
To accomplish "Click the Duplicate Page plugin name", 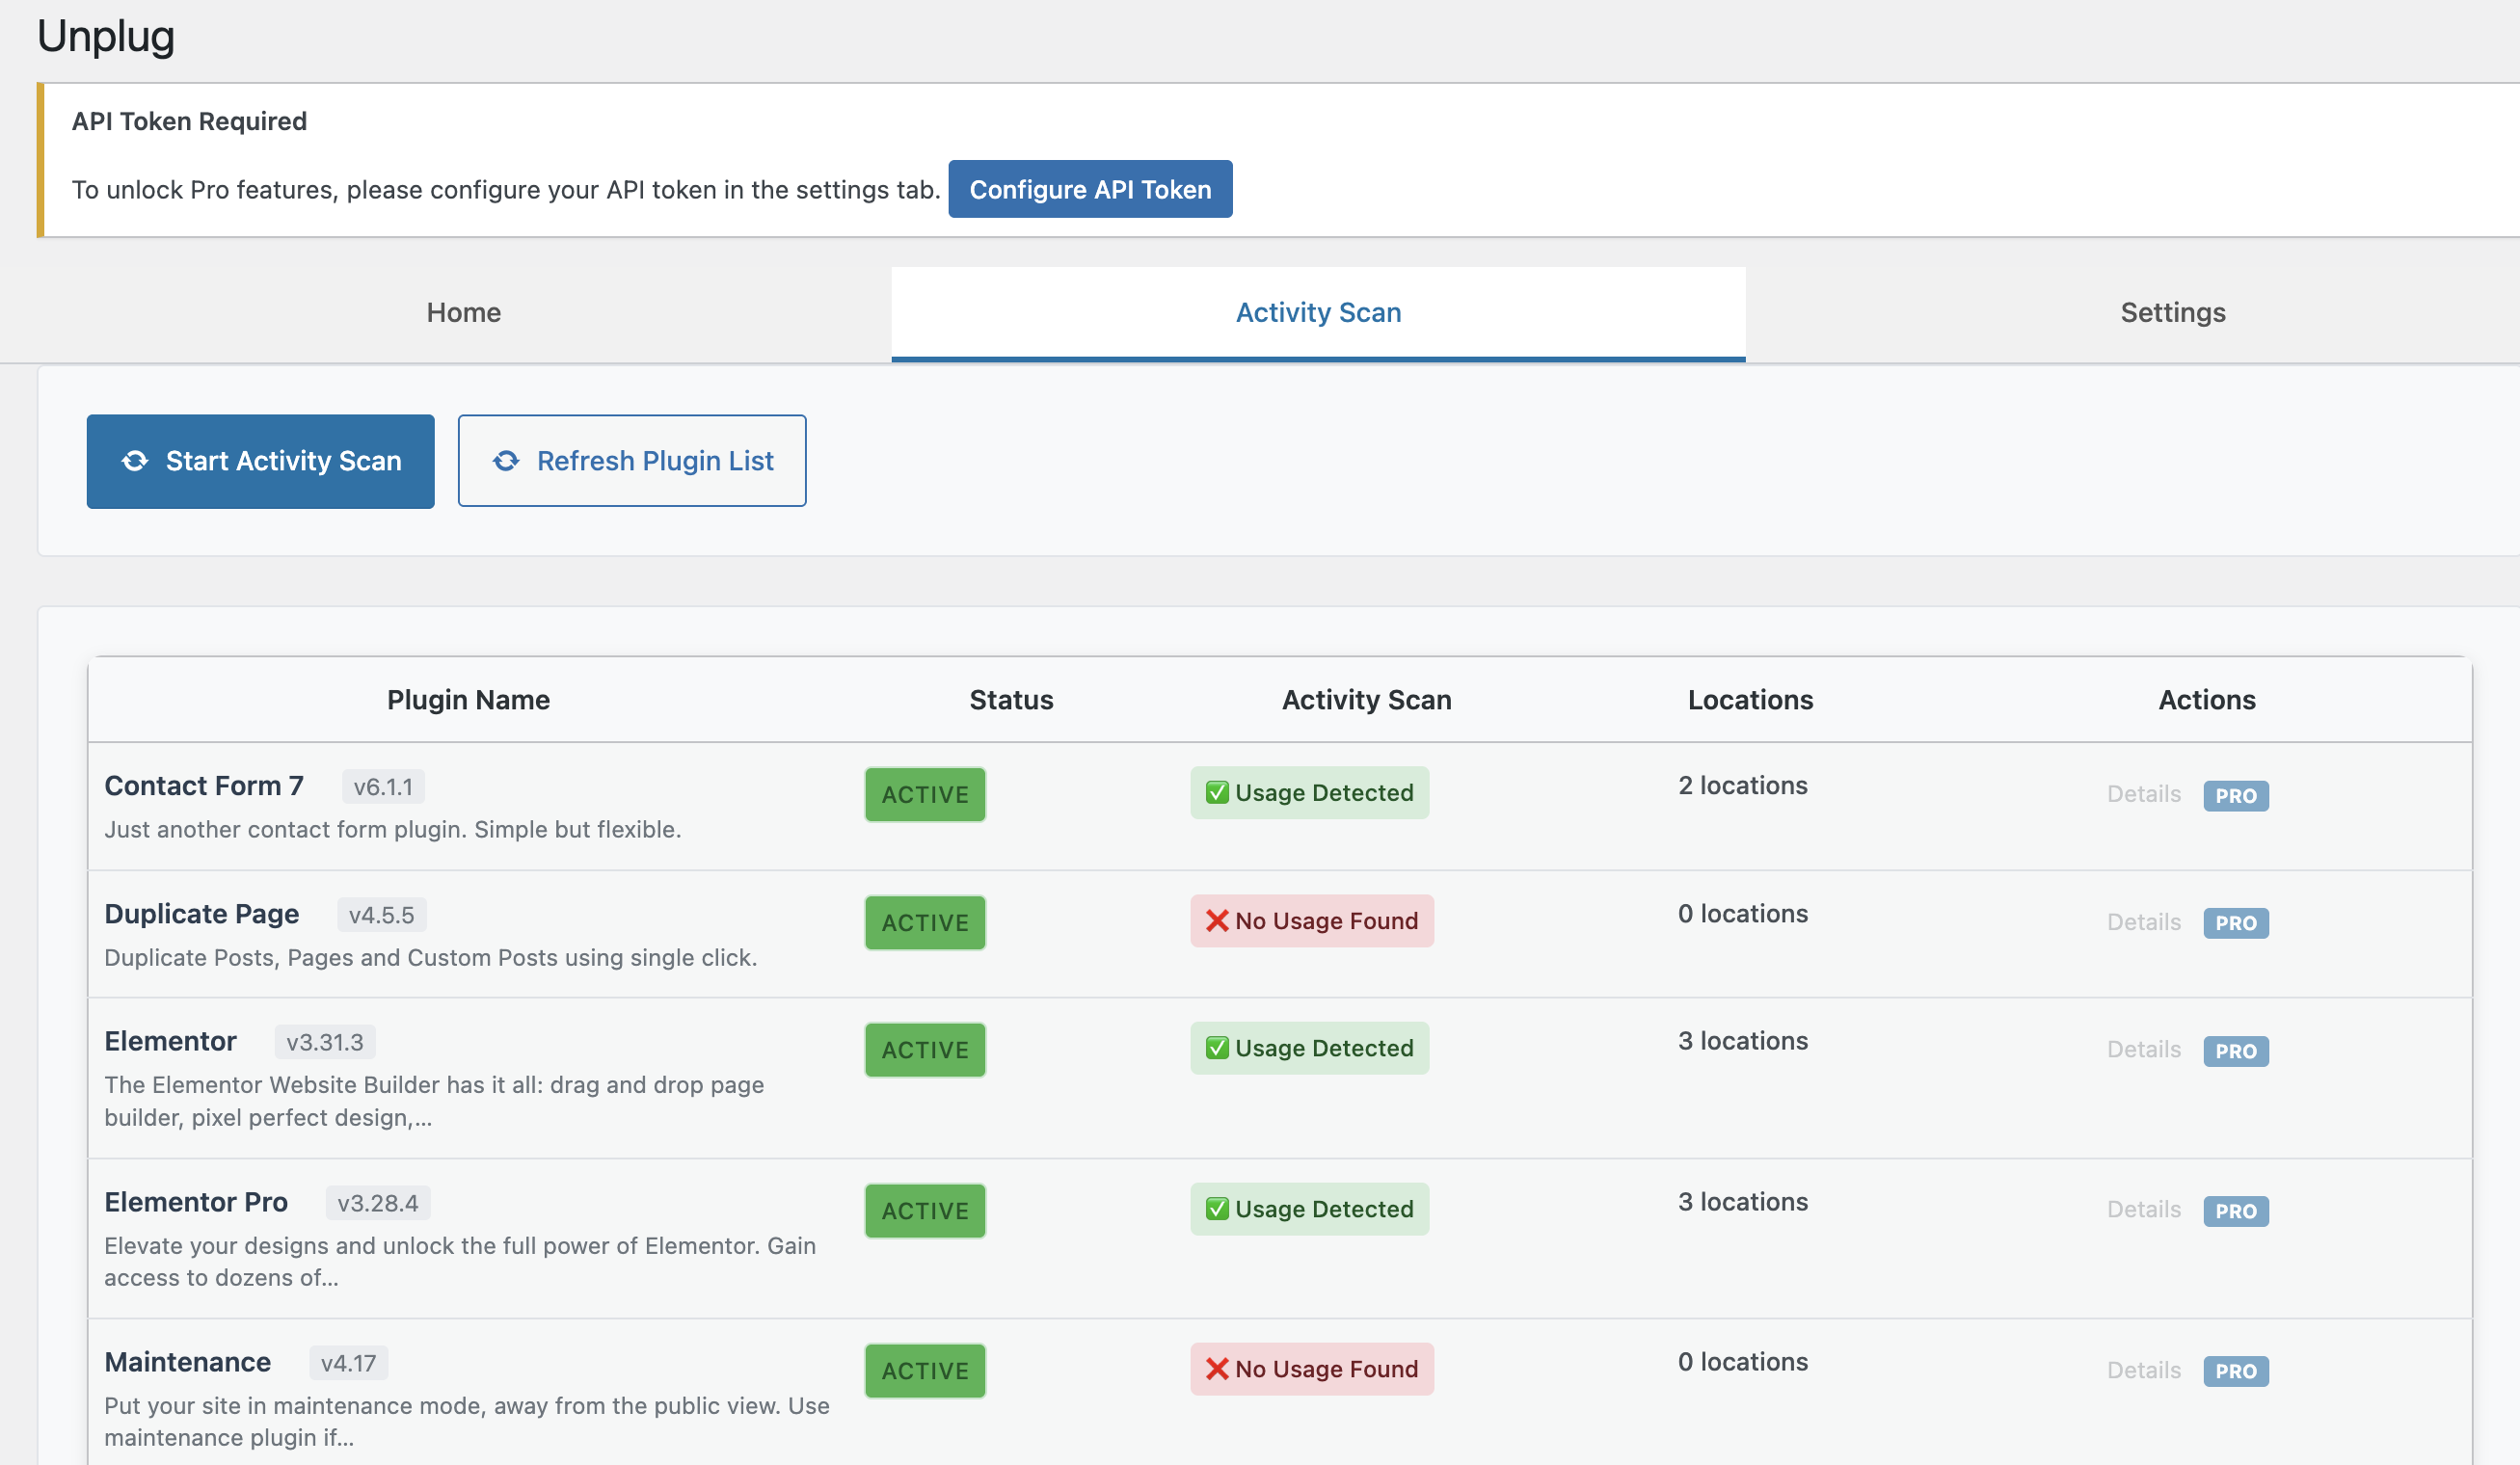I will 202,914.
